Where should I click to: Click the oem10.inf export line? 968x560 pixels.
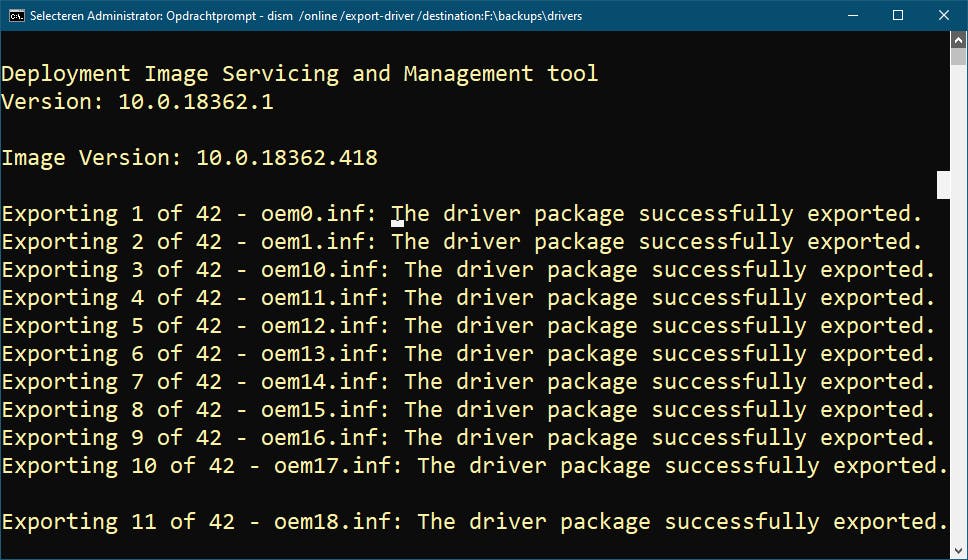click(468, 270)
